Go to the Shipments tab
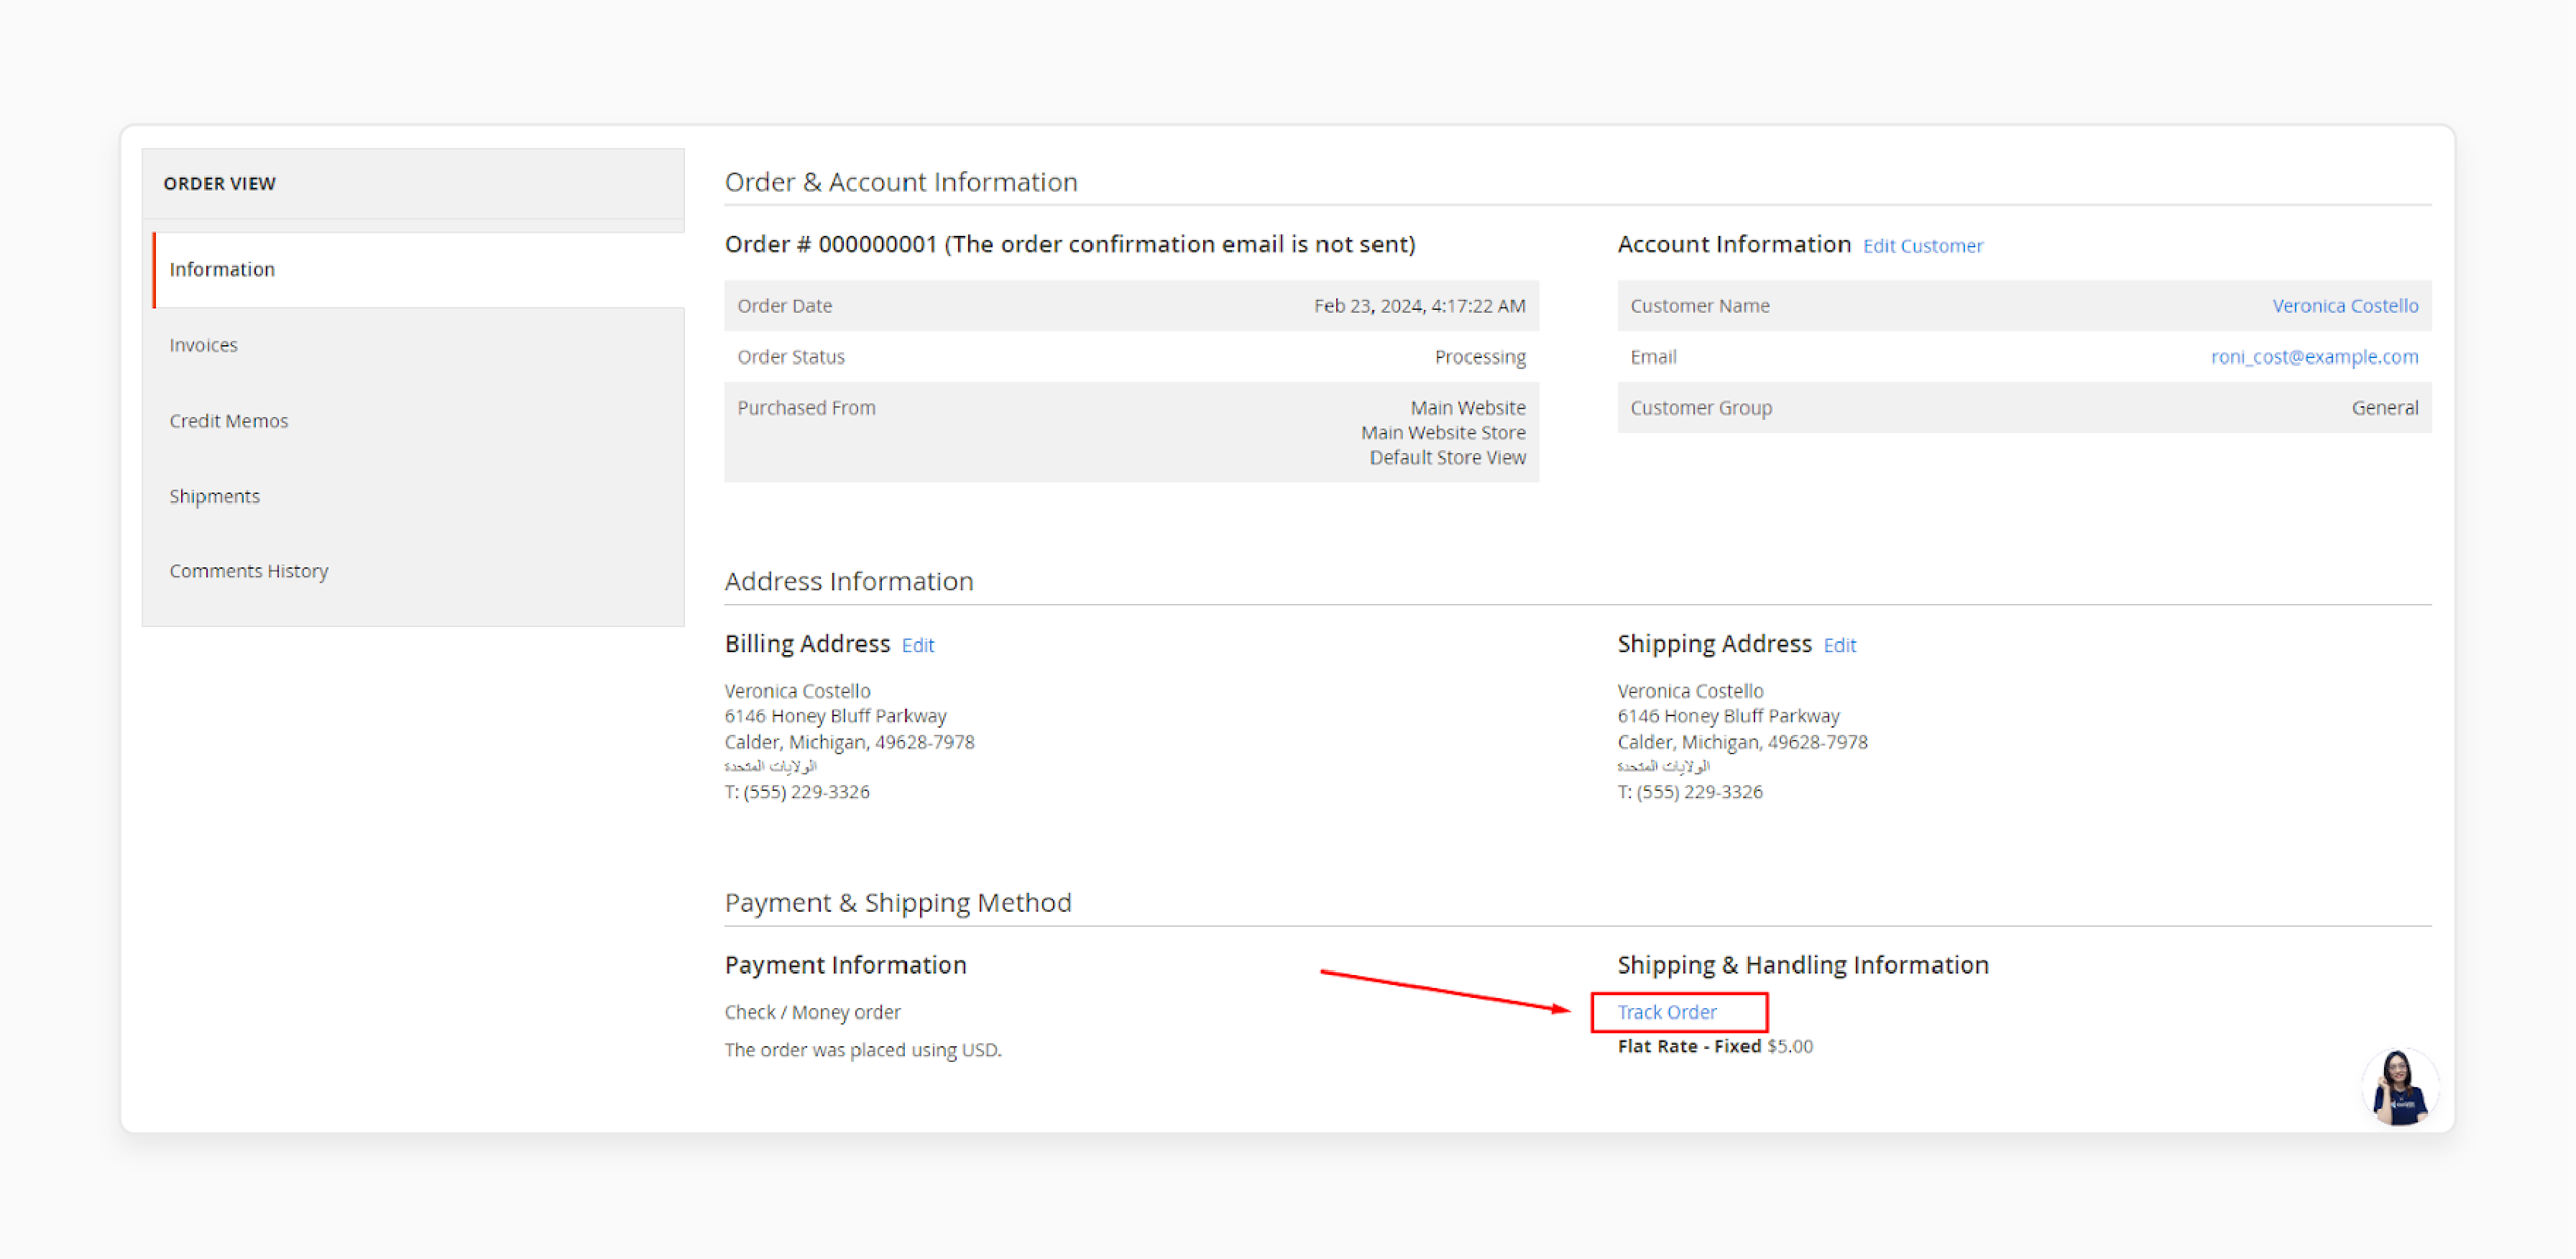This screenshot has width=2576, height=1259. [x=214, y=496]
